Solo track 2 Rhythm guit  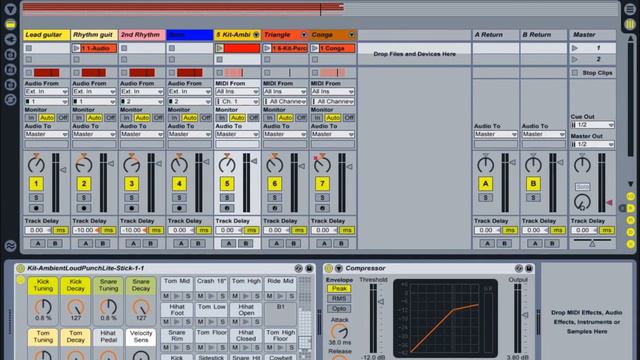pos(84,198)
